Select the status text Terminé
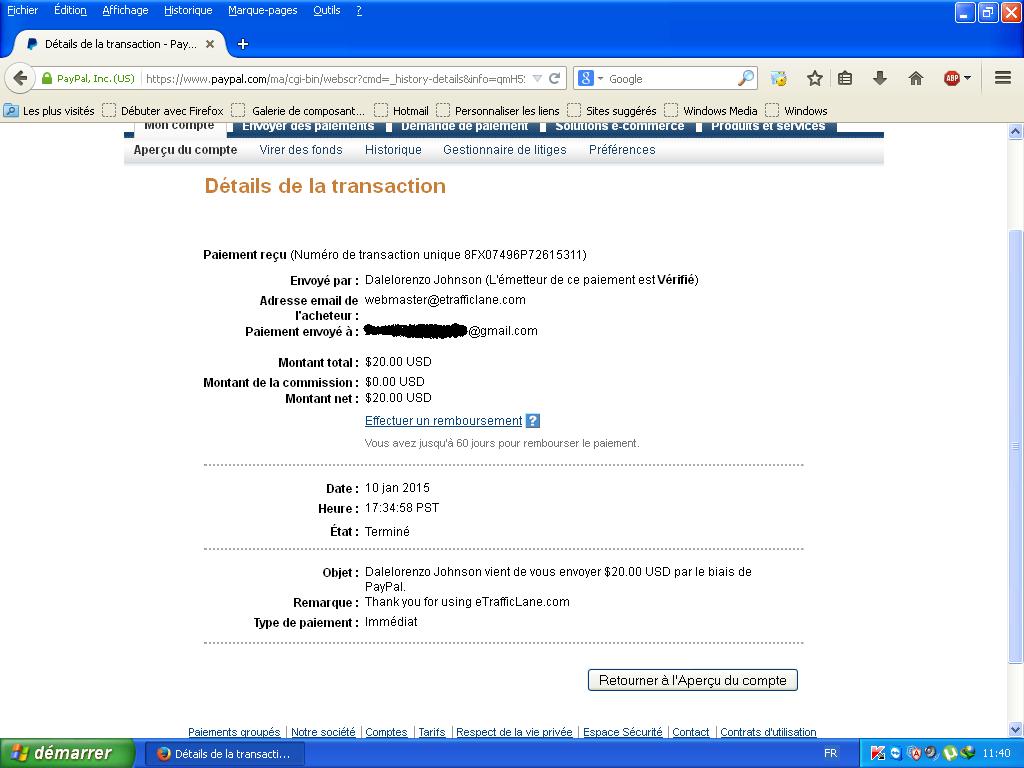The height and width of the screenshot is (768, 1024). (387, 532)
